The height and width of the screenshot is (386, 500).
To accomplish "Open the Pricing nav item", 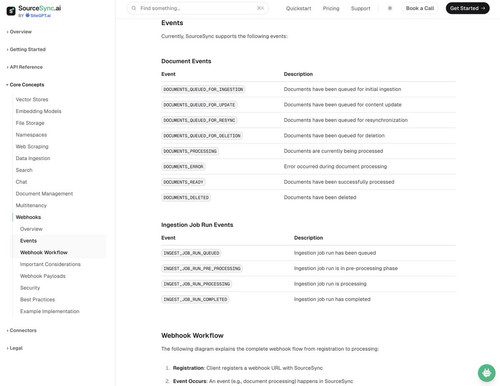I will (x=331, y=8).
